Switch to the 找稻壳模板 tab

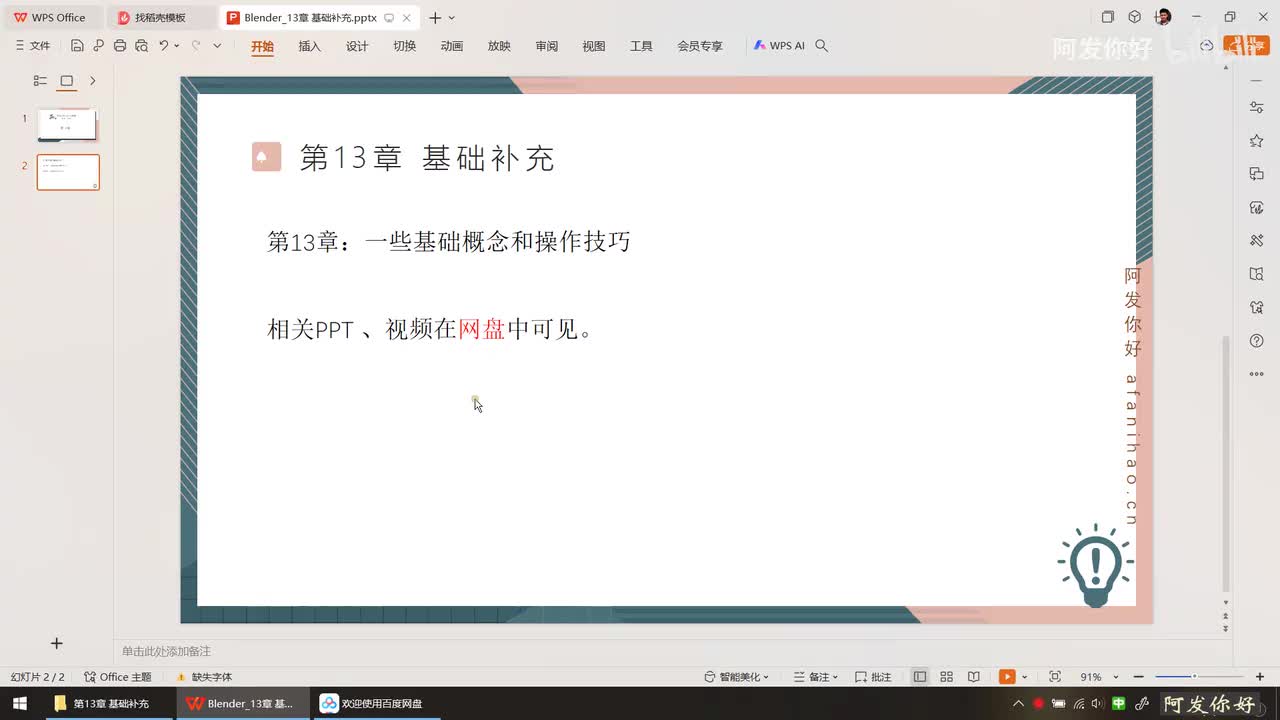[x=162, y=18]
